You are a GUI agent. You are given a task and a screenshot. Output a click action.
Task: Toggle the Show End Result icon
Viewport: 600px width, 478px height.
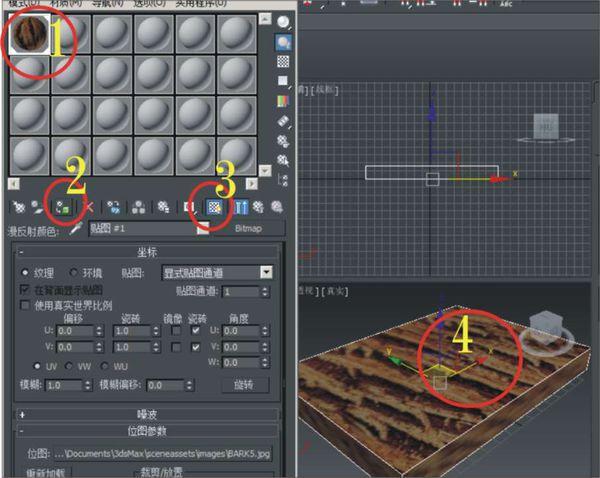coord(241,207)
